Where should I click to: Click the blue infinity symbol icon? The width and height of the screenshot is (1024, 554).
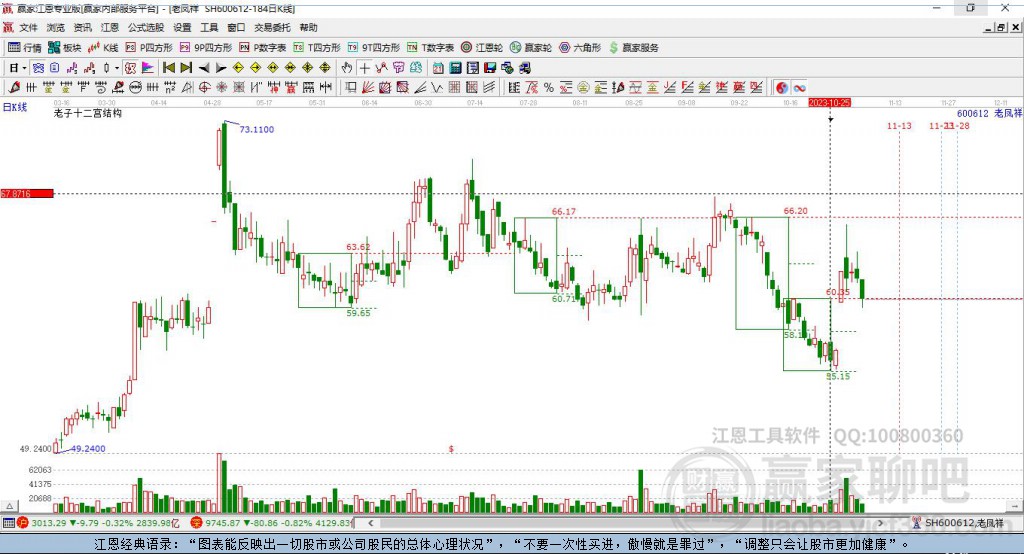799,88
